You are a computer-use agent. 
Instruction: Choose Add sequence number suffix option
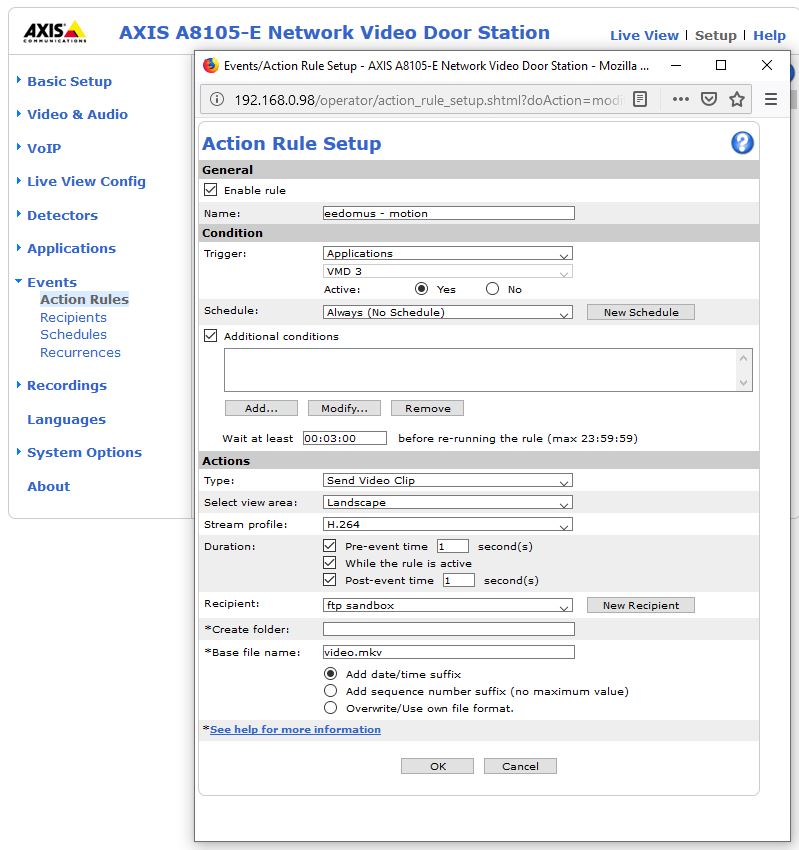(330, 691)
